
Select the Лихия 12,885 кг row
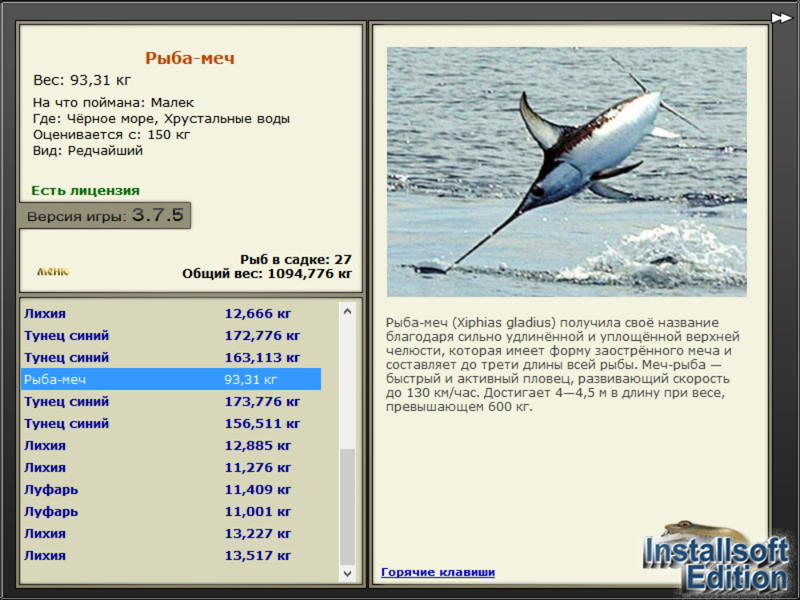click(171, 445)
